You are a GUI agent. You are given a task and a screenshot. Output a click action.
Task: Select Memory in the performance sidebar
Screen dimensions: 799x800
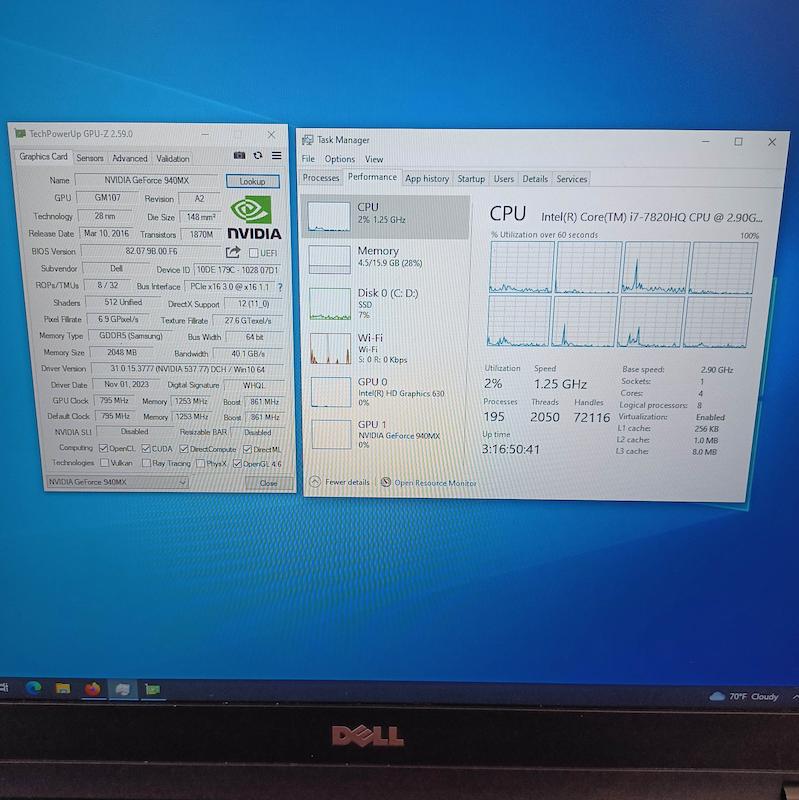click(x=386, y=259)
